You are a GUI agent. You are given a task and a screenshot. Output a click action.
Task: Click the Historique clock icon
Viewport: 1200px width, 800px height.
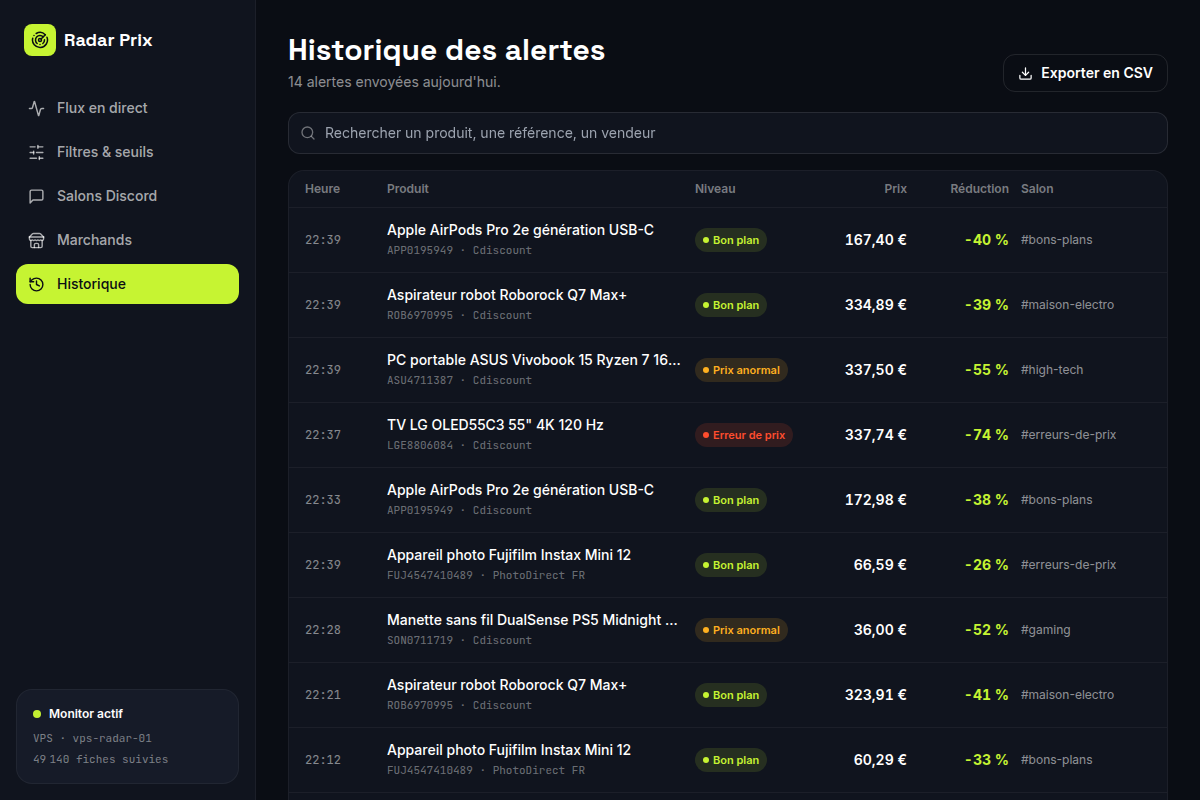37,284
